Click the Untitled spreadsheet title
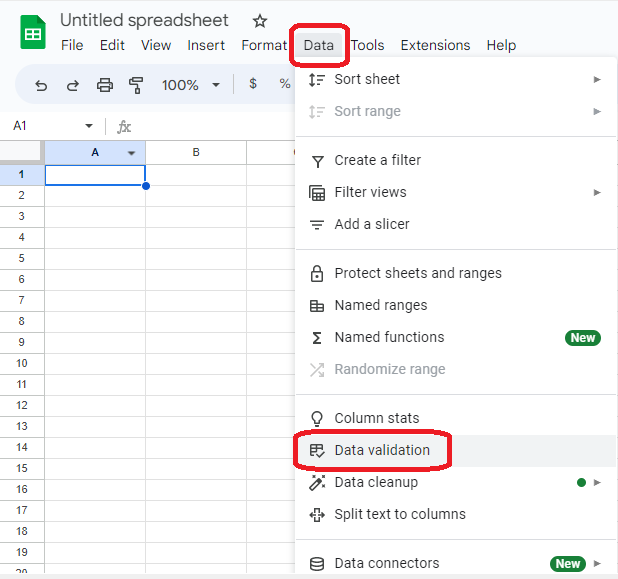 click(144, 20)
